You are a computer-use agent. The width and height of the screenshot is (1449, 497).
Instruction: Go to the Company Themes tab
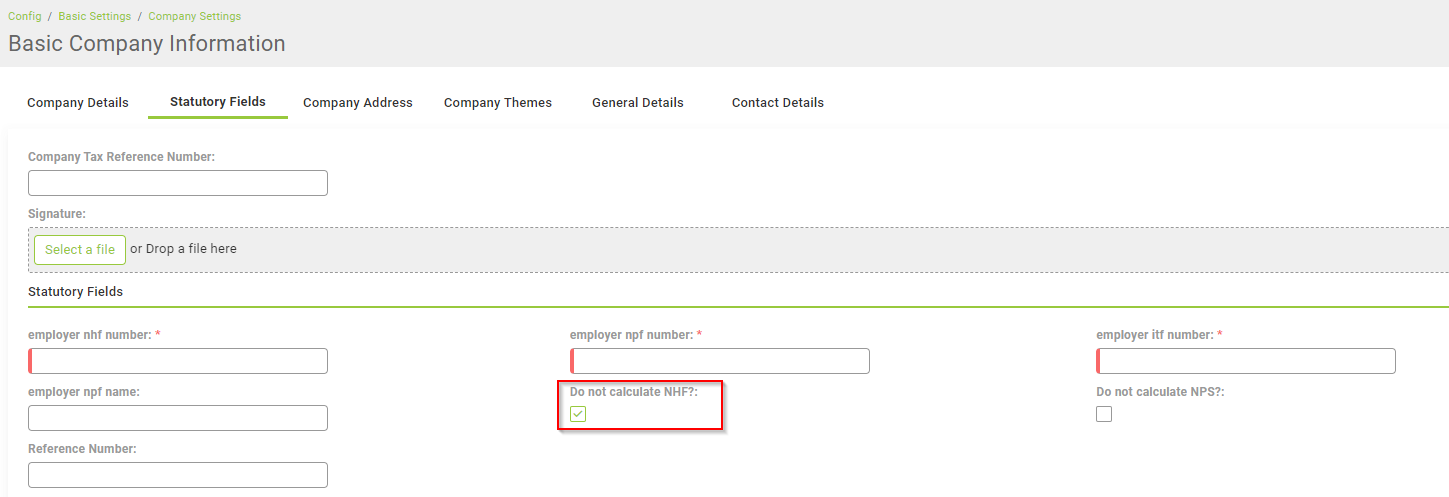(498, 103)
